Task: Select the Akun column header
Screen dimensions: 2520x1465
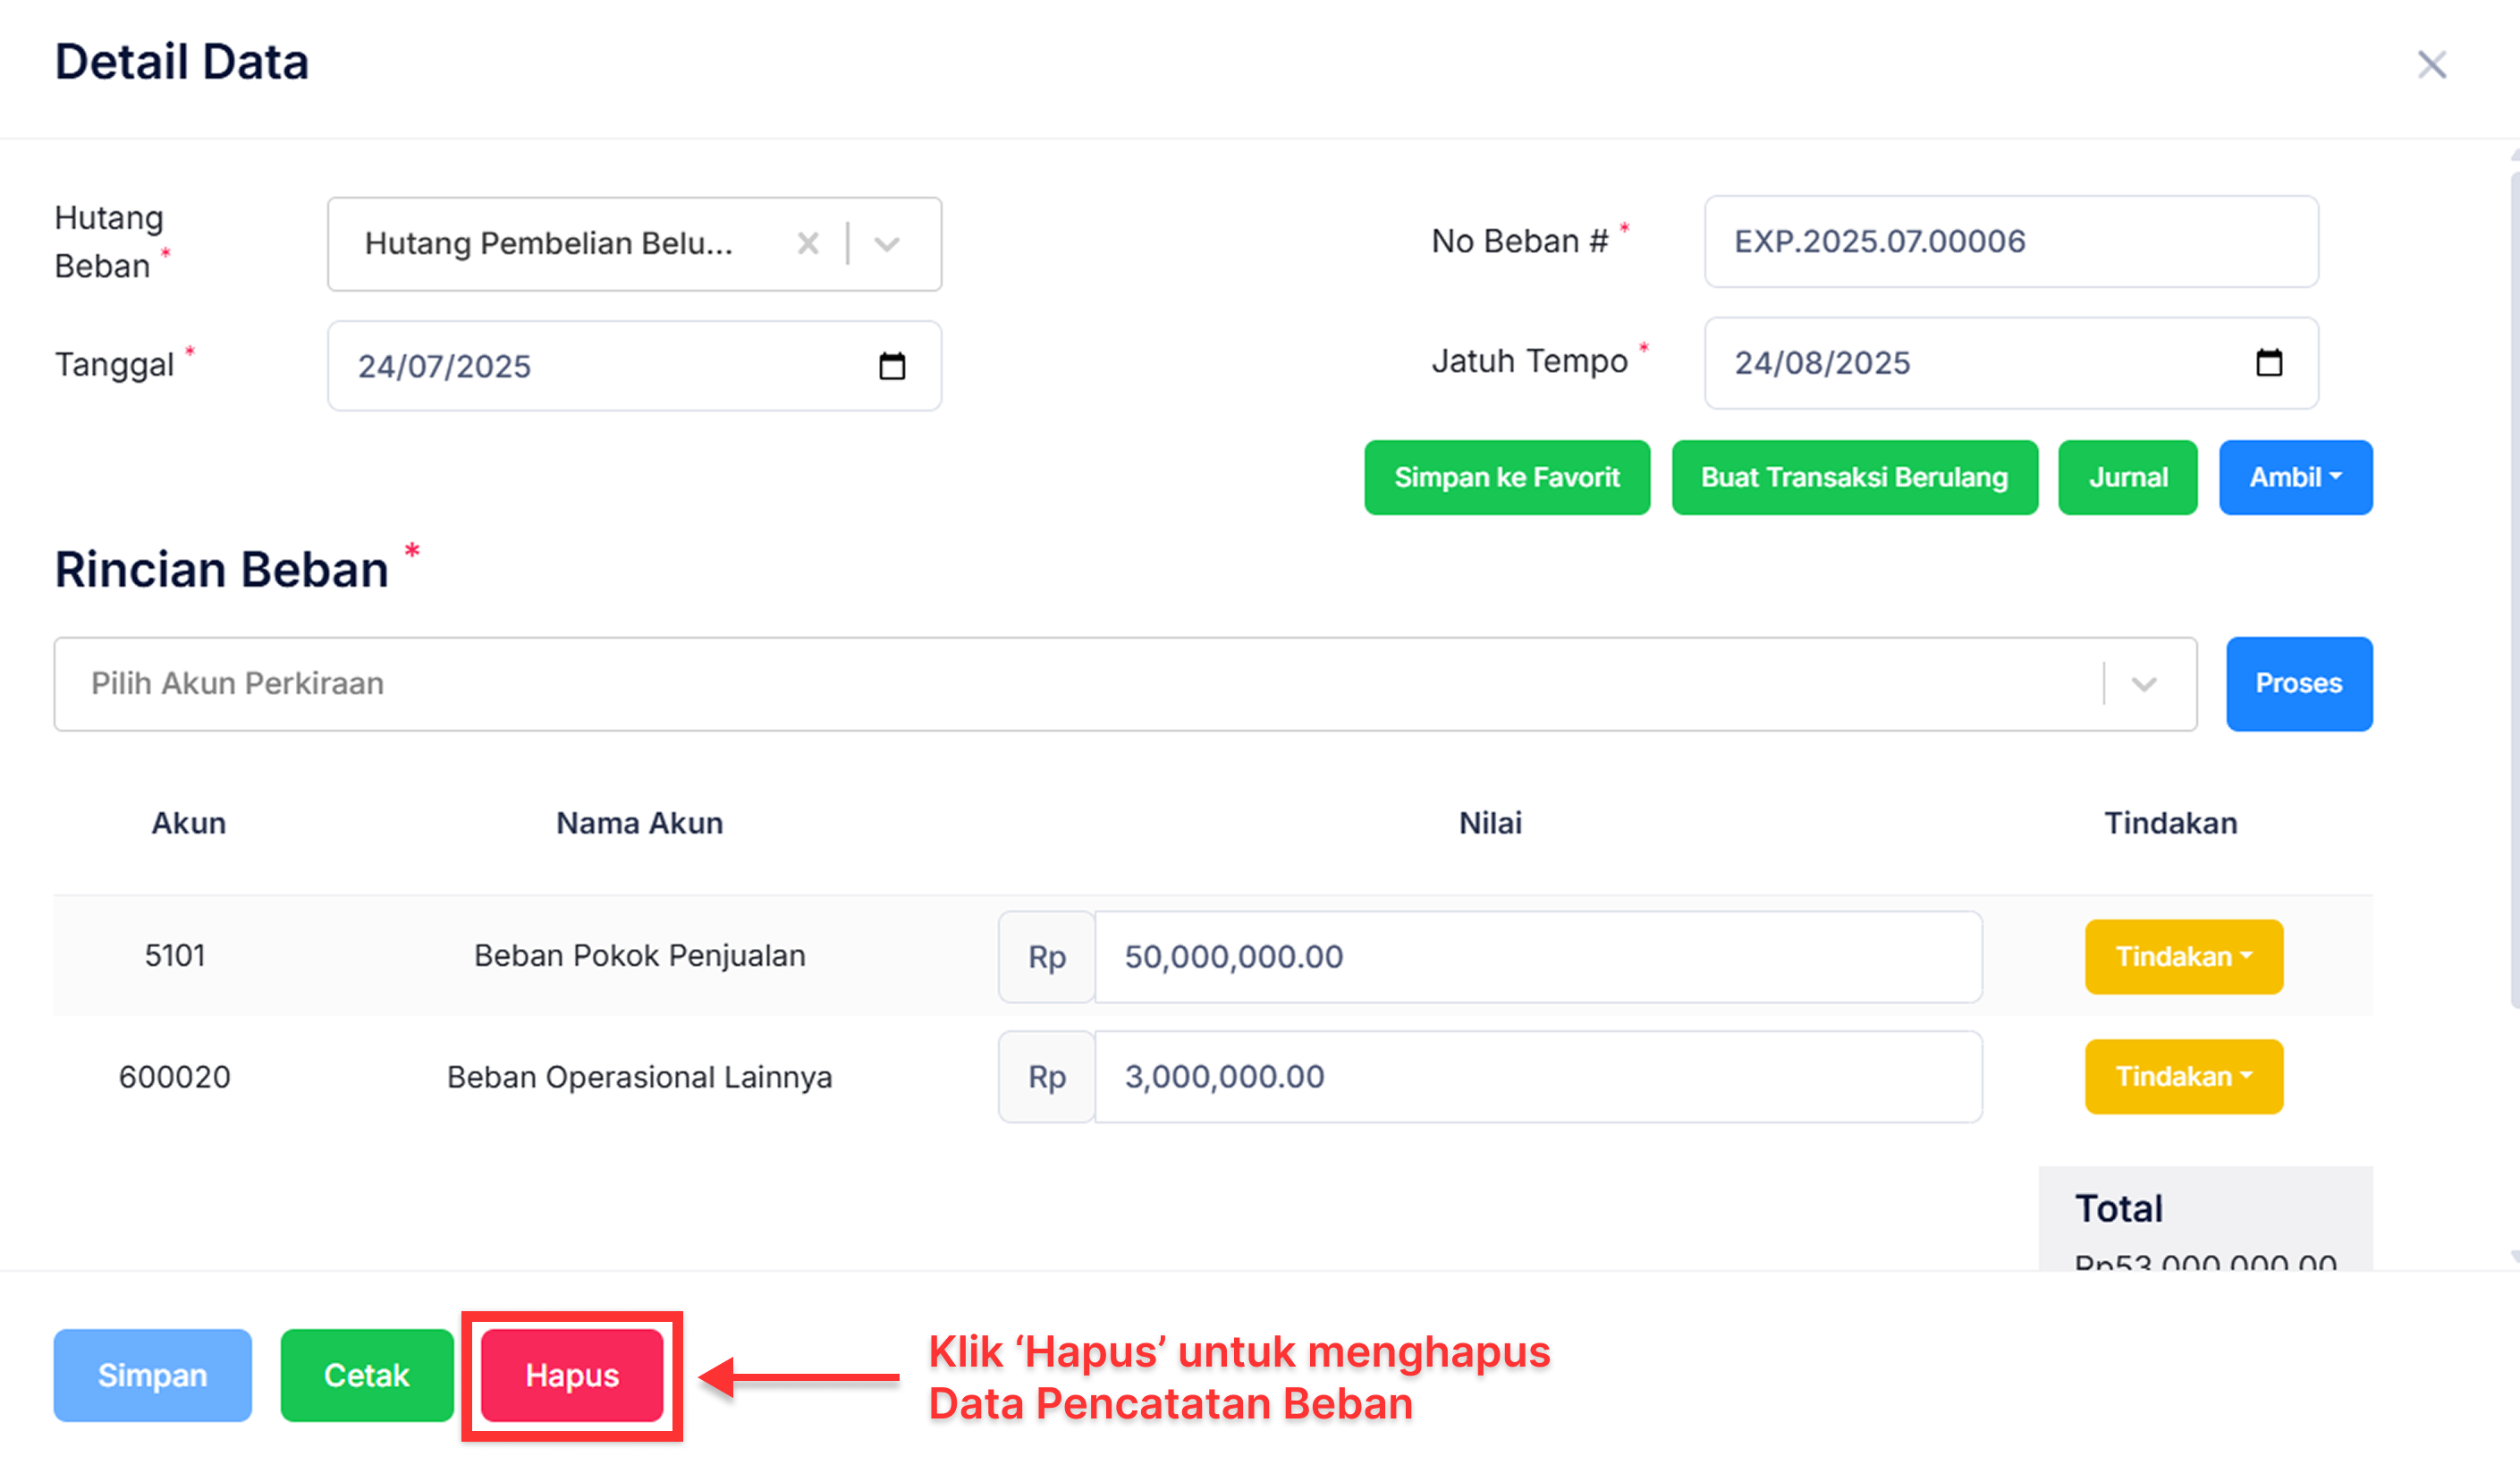Action: [x=188, y=822]
